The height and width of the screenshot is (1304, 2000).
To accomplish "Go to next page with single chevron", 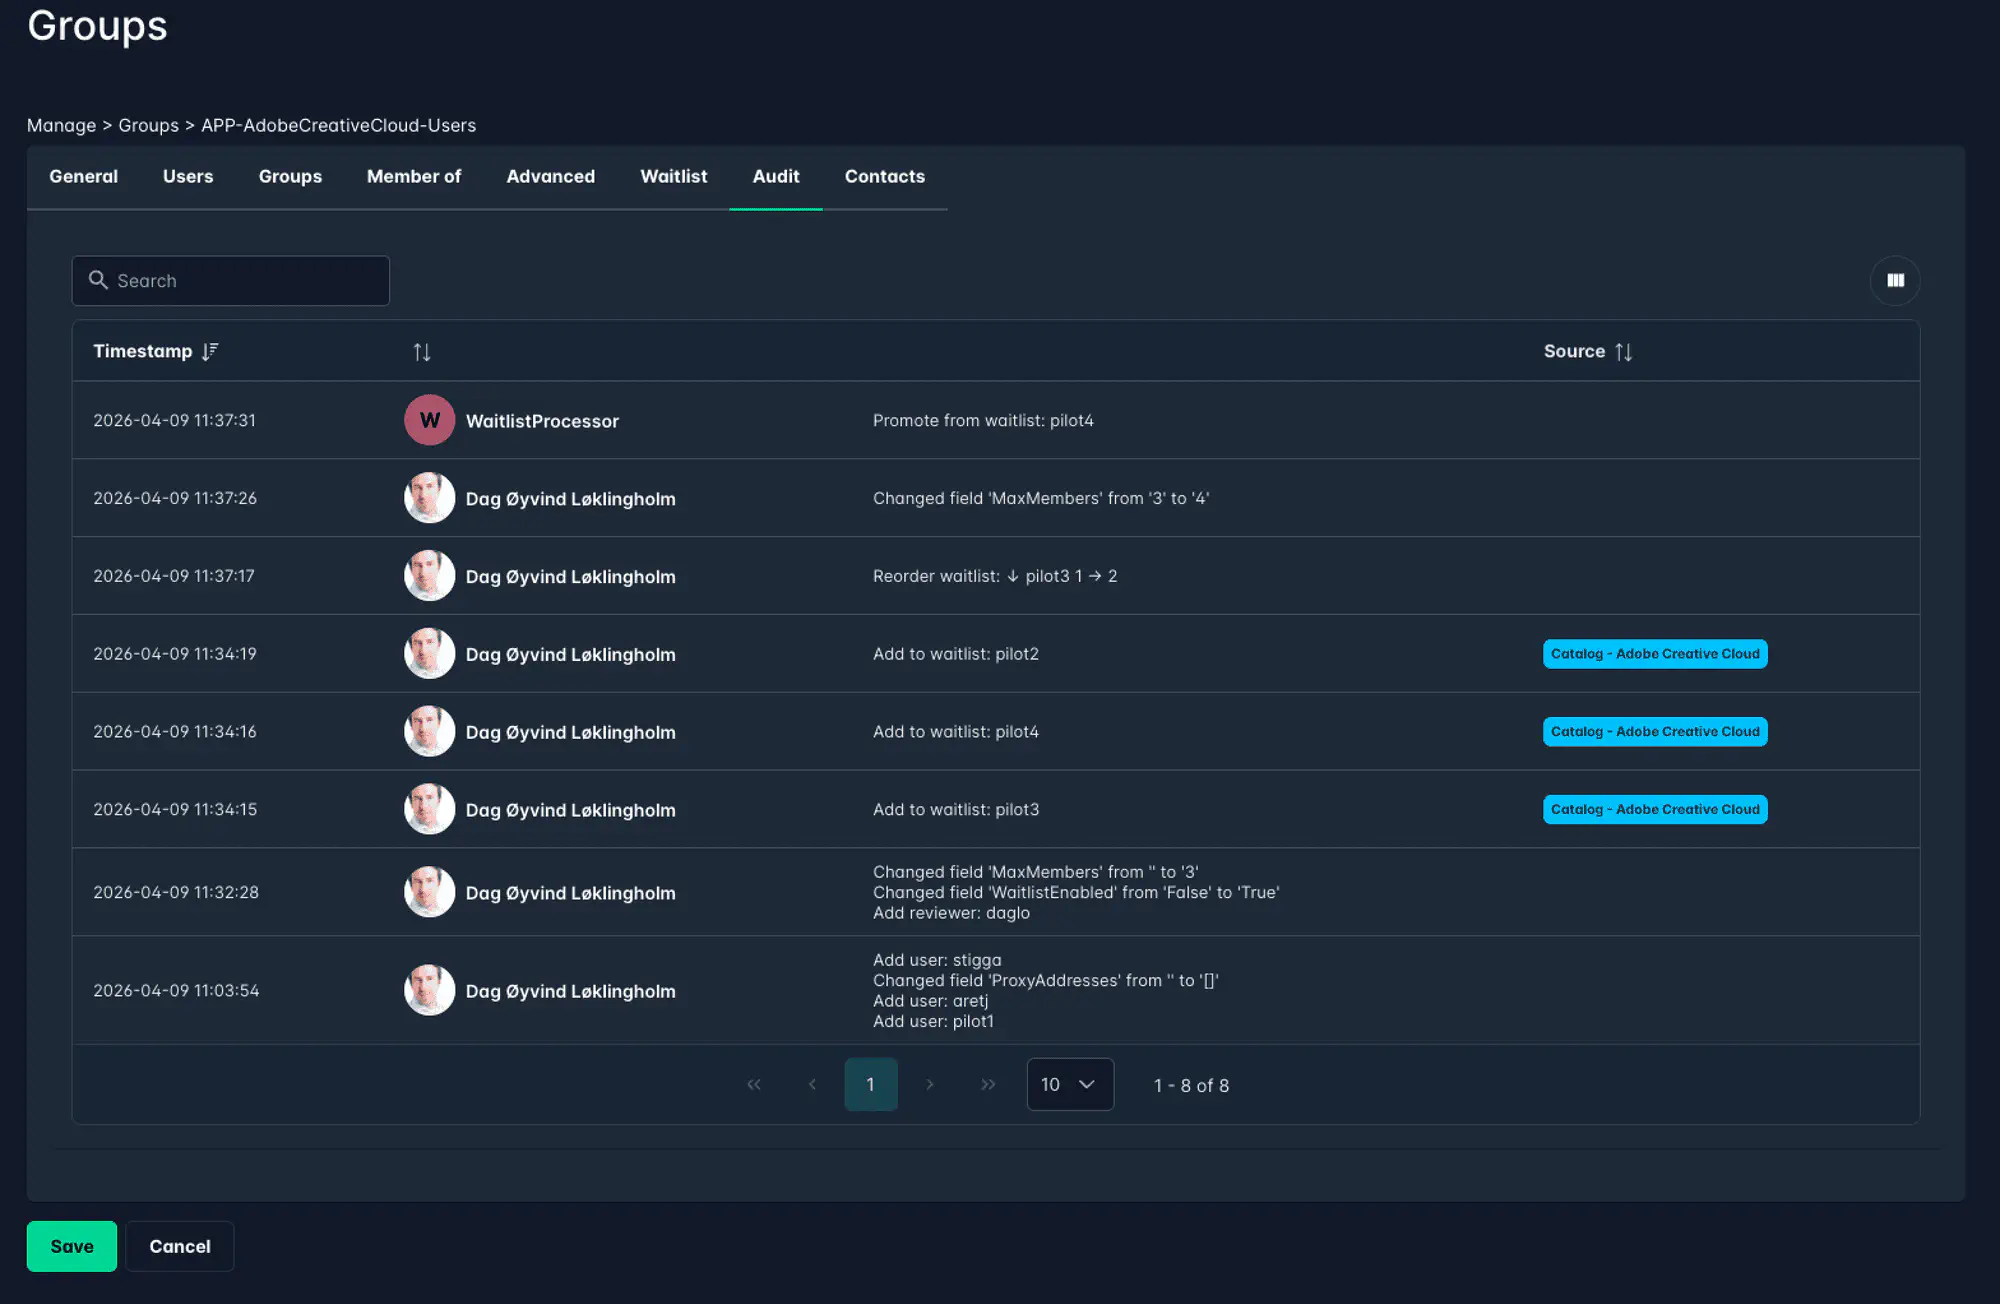I will [930, 1084].
